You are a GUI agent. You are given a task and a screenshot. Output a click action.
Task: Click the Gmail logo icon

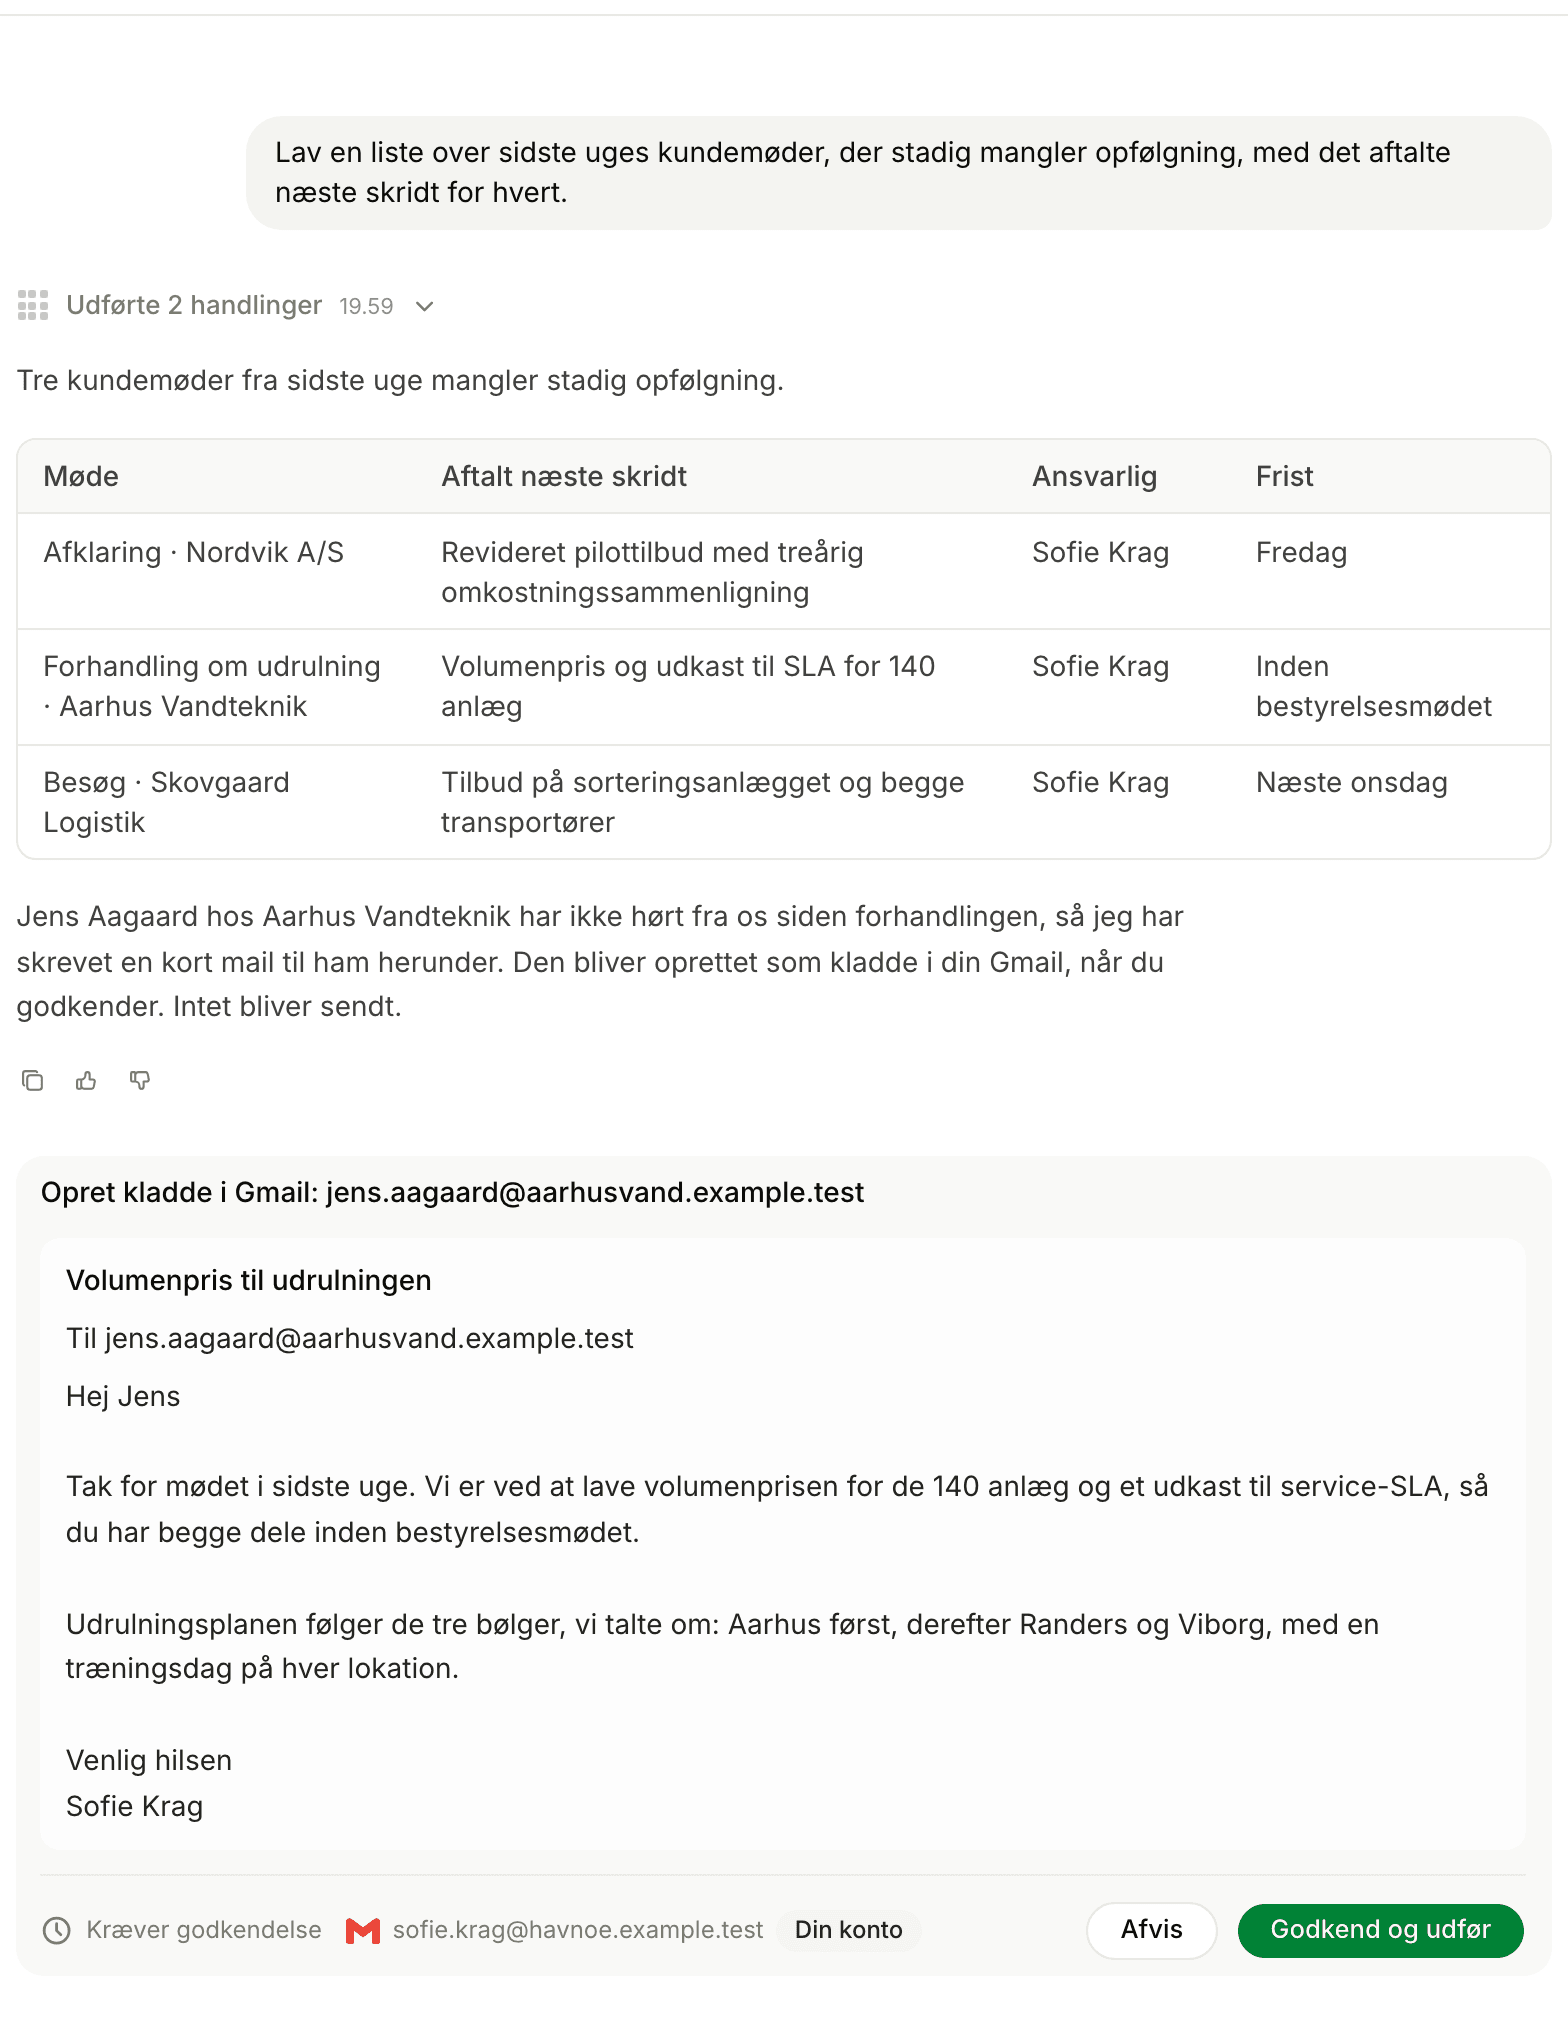click(362, 1930)
